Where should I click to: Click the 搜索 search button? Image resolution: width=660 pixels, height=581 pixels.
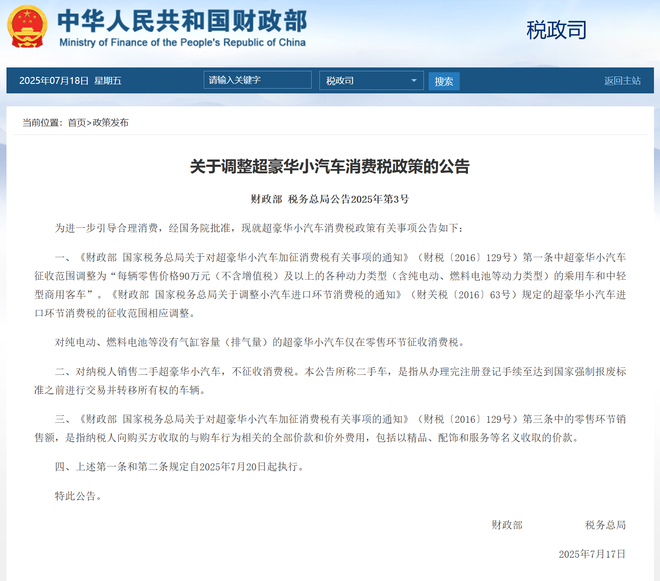point(444,81)
